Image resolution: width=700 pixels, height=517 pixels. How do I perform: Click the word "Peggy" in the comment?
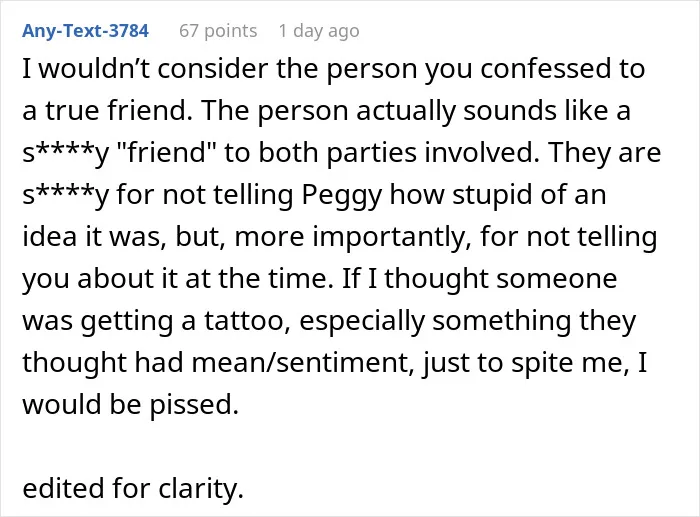342,196
